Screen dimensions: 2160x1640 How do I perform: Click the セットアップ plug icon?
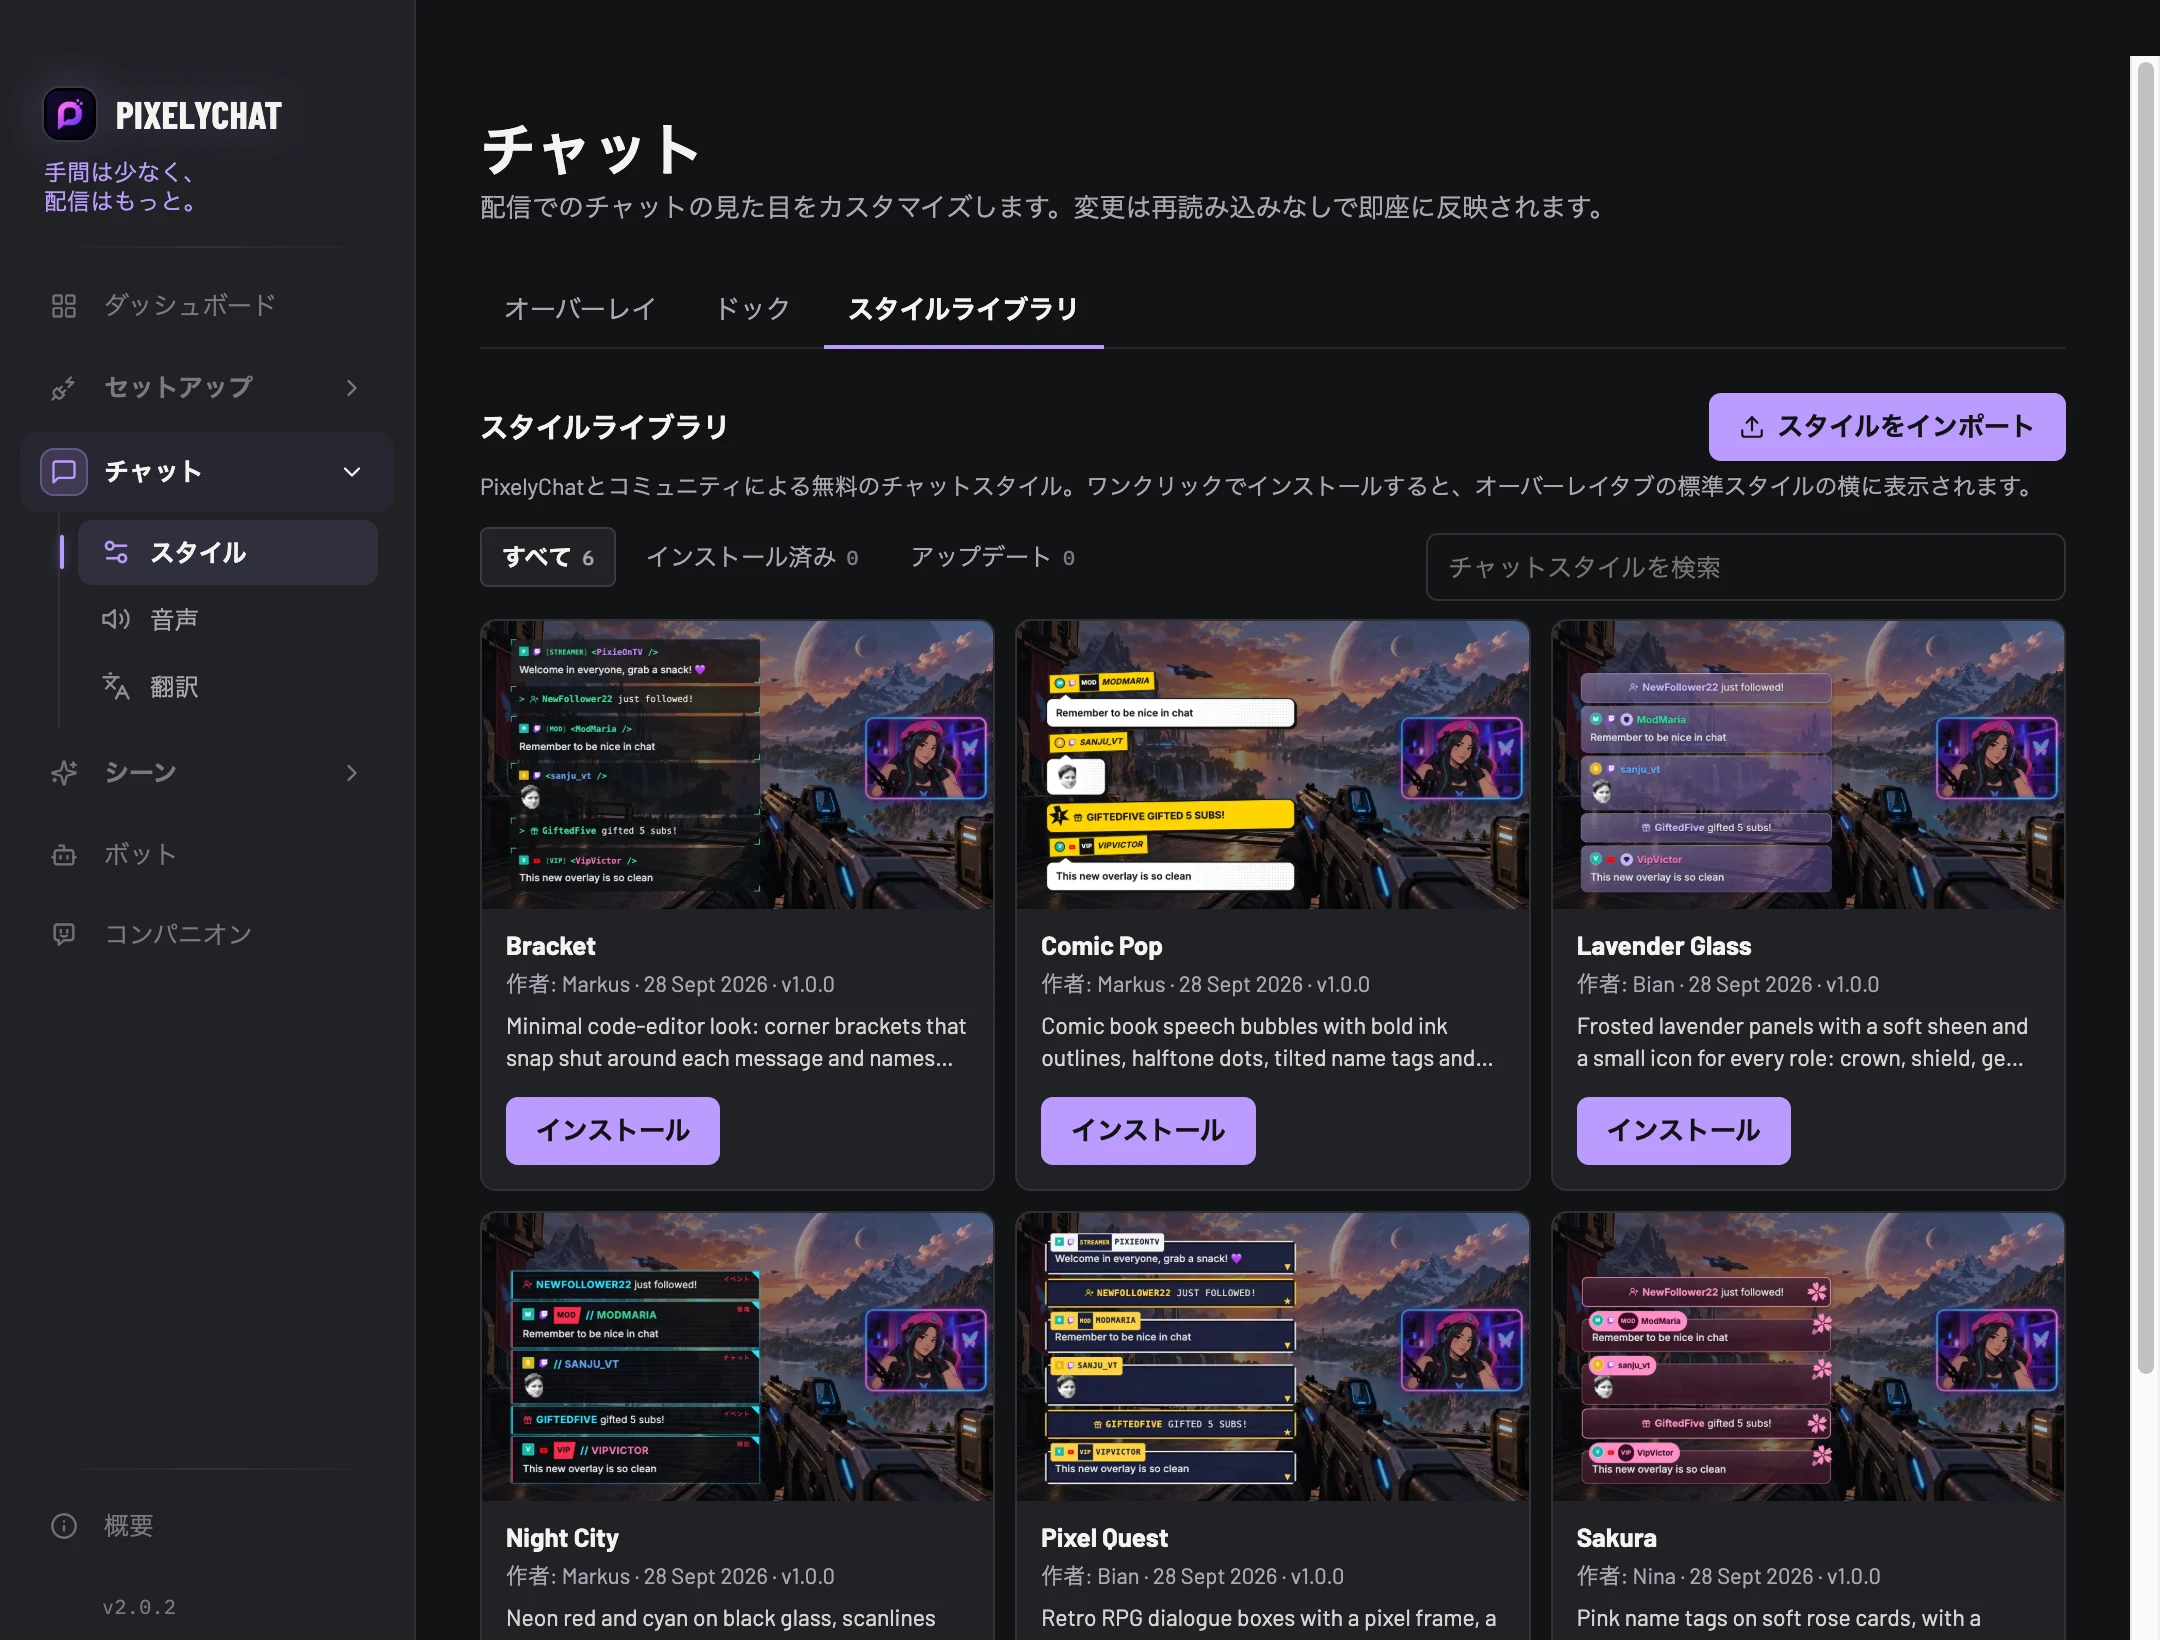click(64, 388)
